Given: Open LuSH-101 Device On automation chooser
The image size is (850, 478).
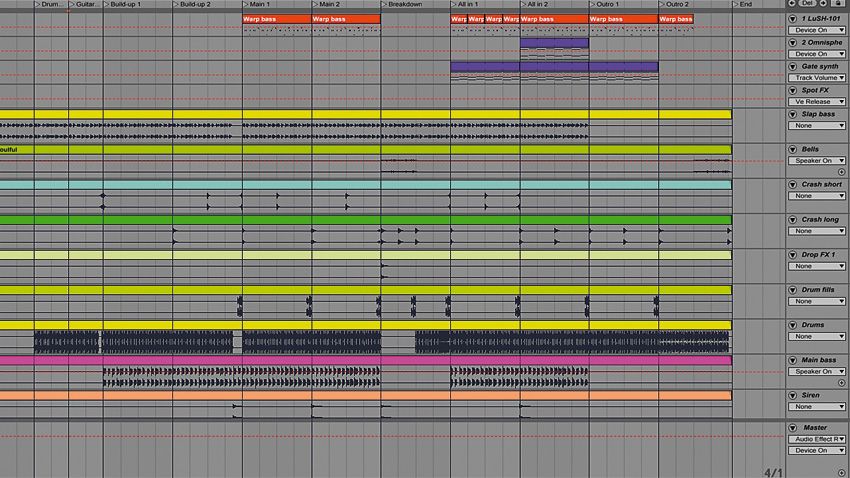Looking at the screenshot, I should tap(817, 30).
